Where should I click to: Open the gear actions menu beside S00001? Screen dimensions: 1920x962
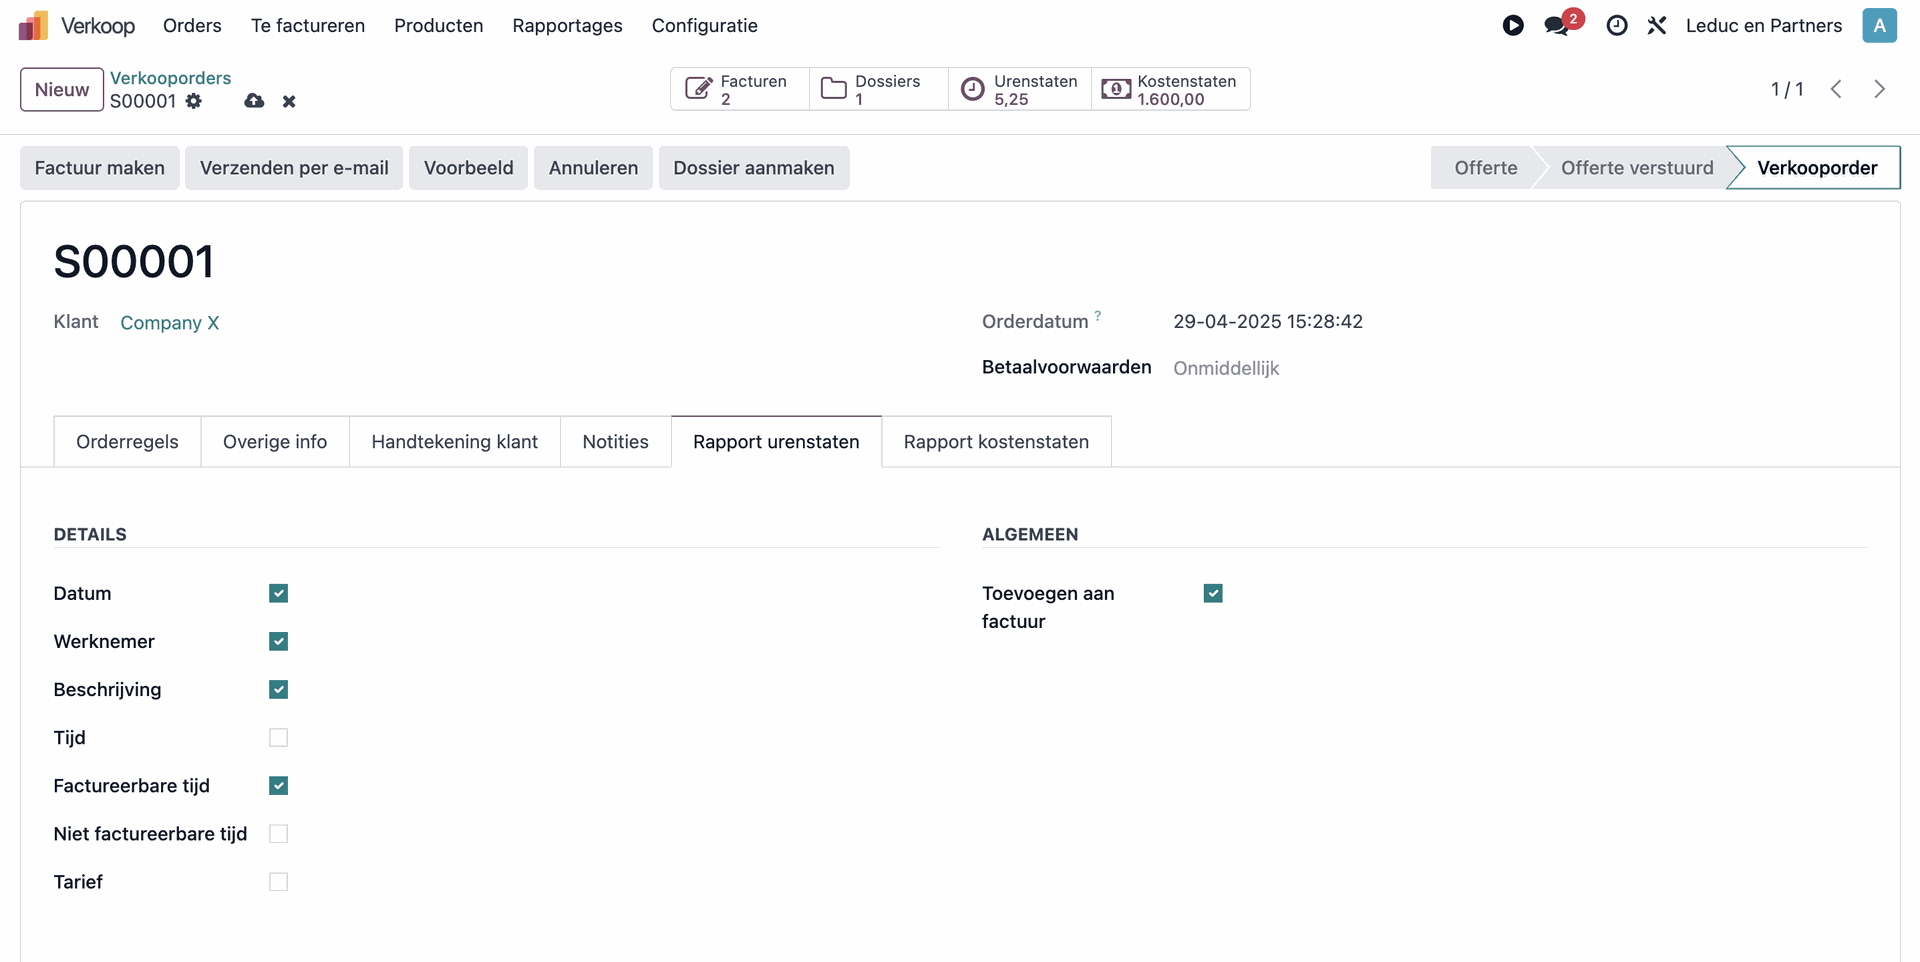click(194, 101)
